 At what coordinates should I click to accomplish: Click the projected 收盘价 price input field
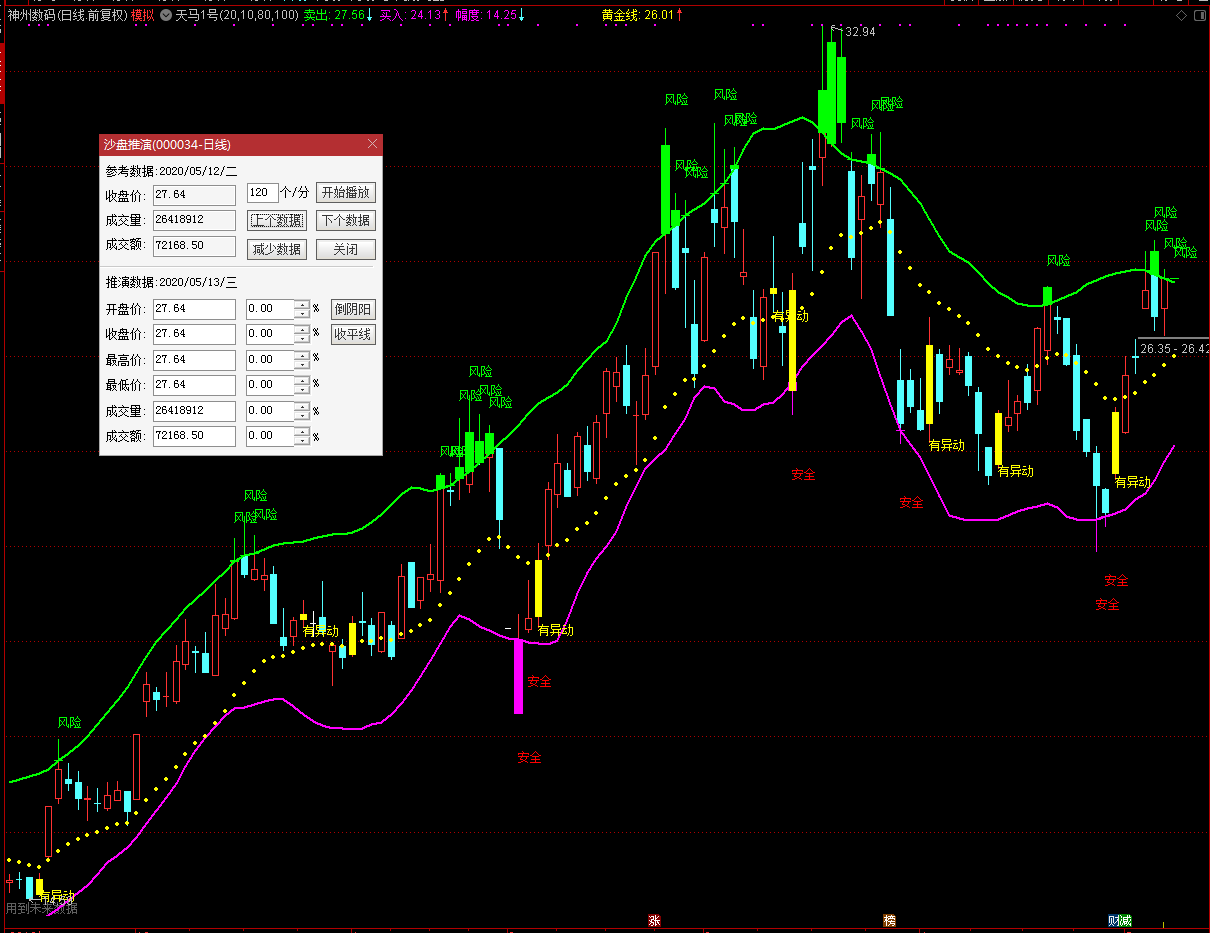[x=194, y=334]
